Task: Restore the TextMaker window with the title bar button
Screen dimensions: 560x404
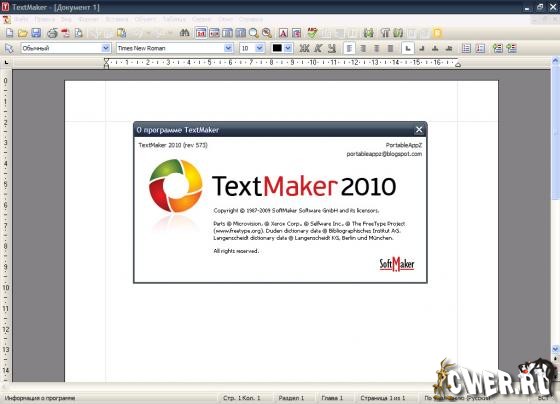Action: 540,7
